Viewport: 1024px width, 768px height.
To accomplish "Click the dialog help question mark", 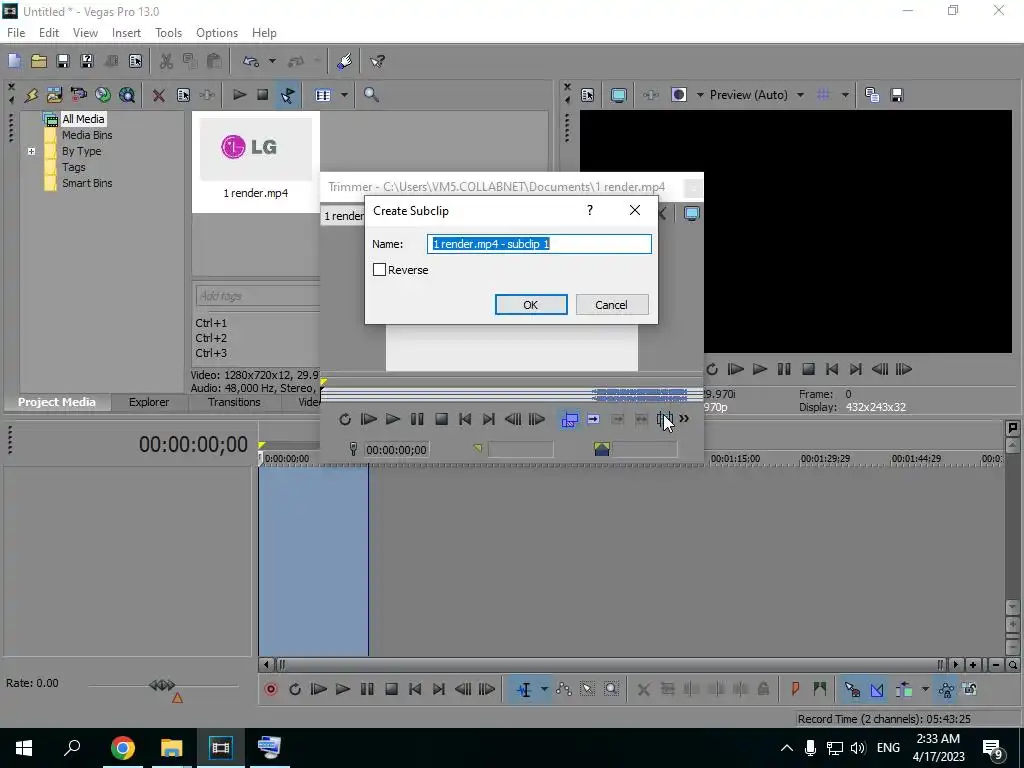I will pyautogui.click(x=590, y=210).
